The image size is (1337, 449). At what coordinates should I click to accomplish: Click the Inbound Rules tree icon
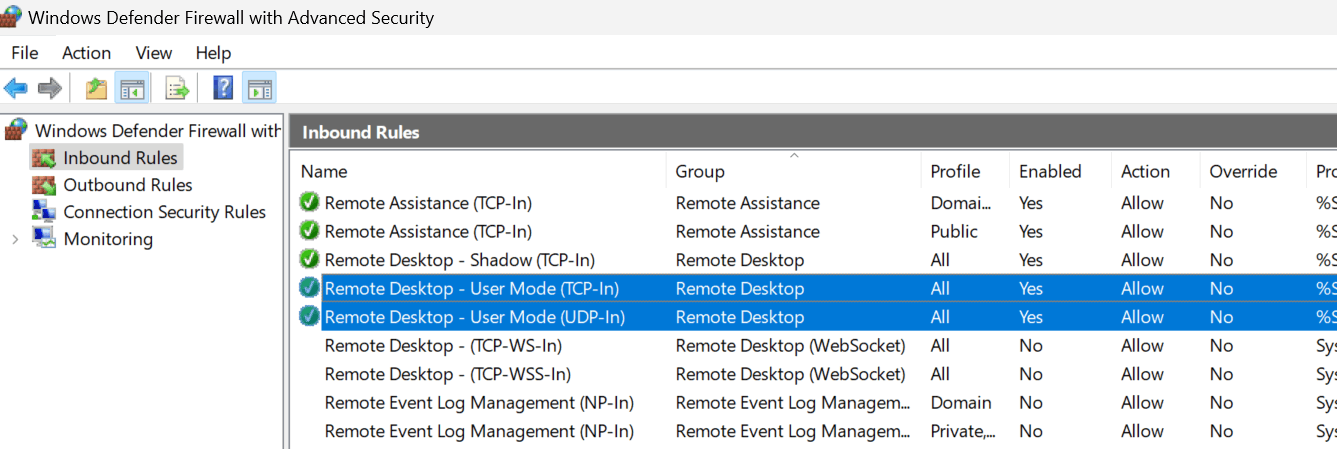coord(44,157)
